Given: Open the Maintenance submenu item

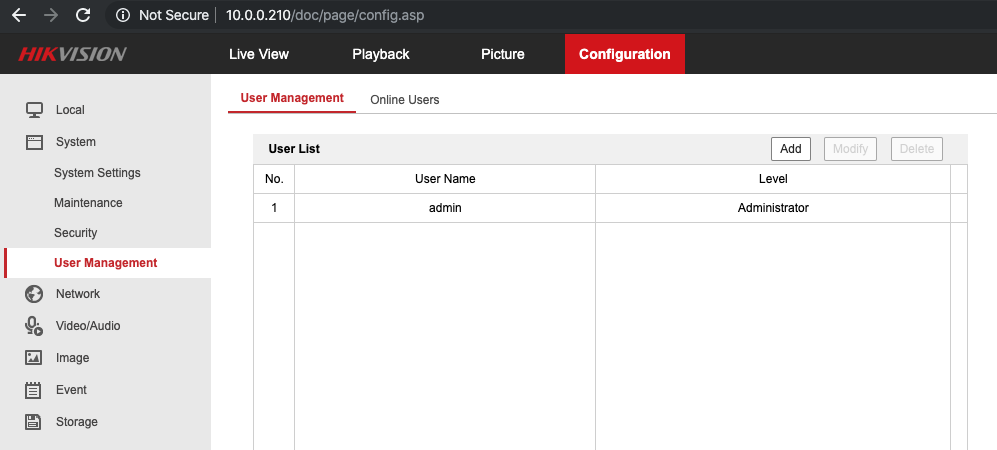Looking at the screenshot, I should tap(88, 203).
